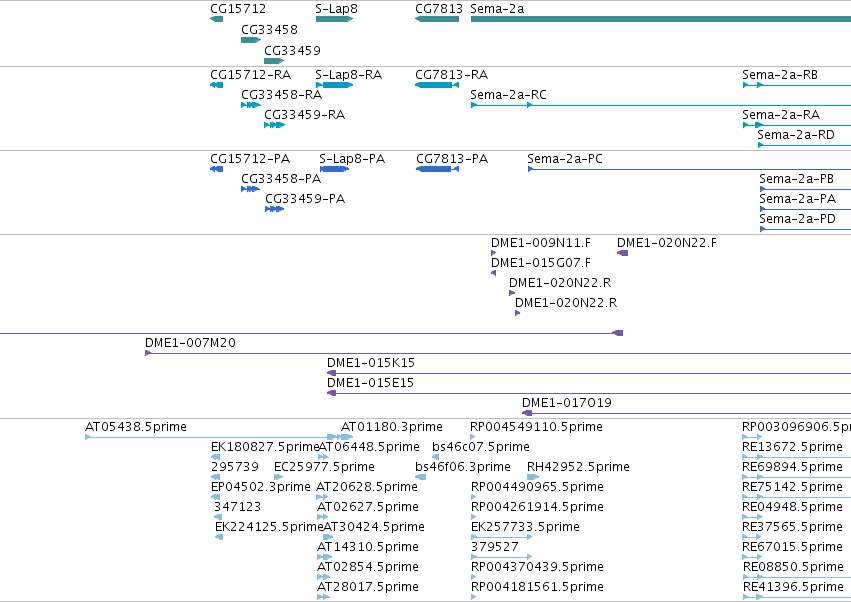
Task: Select CG33459-PA protein label
Action: (x=304, y=199)
